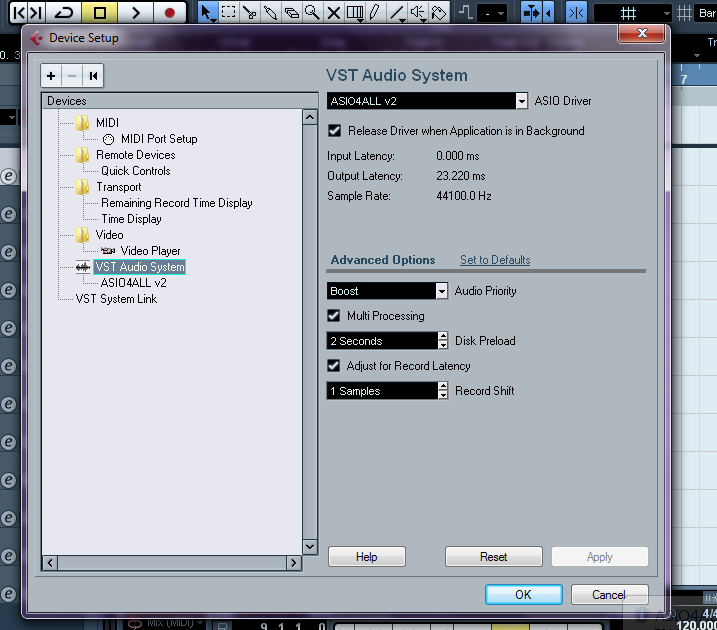Image resolution: width=717 pixels, height=630 pixels.
Task: Select Quick Controls in device tree
Action: point(135,171)
